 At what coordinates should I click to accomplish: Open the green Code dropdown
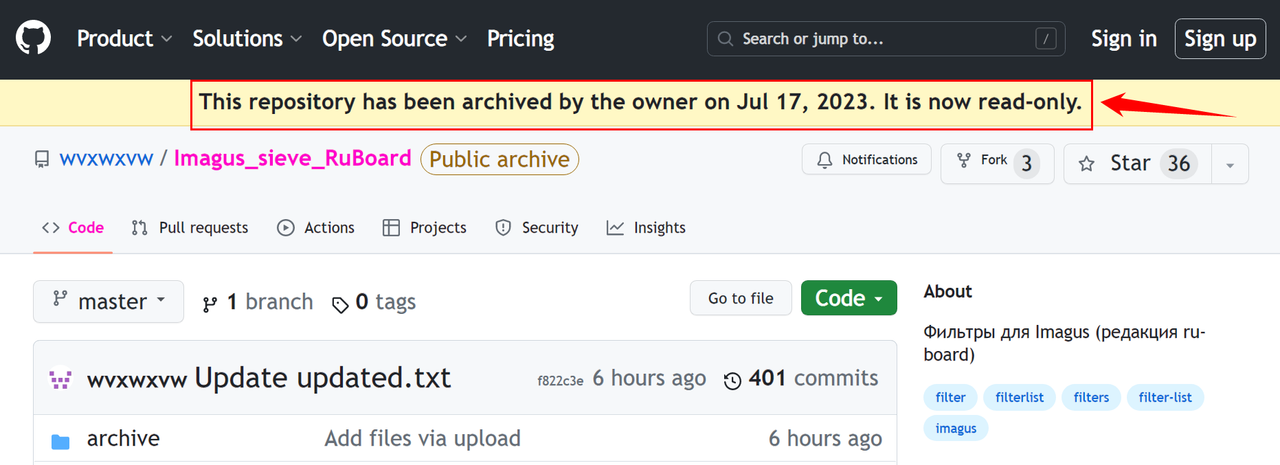click(849, 298)
